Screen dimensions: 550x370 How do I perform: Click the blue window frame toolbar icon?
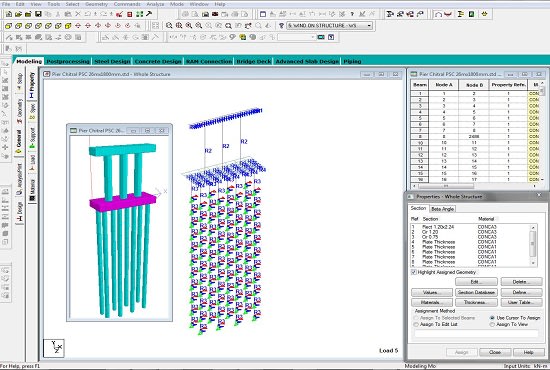(263, 14)
